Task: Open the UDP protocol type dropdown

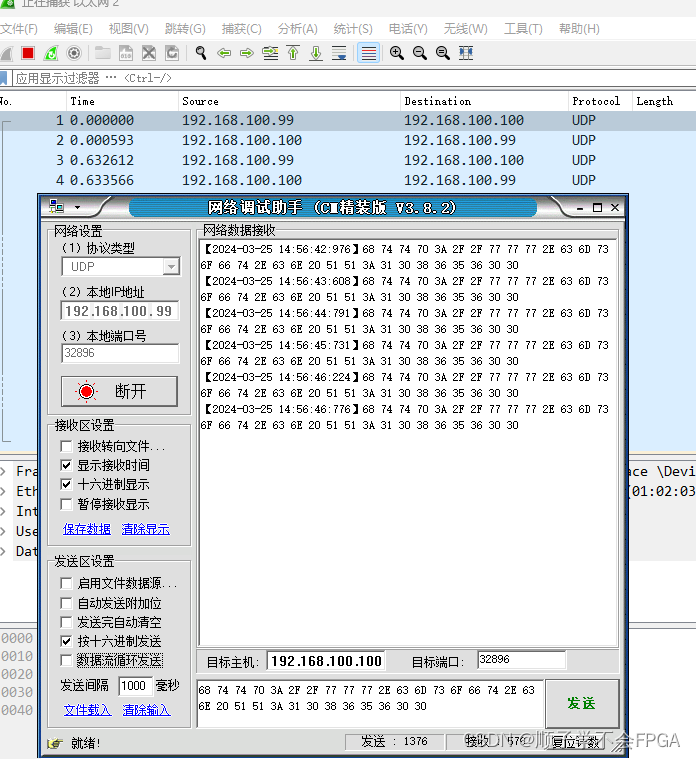Action: coord(171,267)
